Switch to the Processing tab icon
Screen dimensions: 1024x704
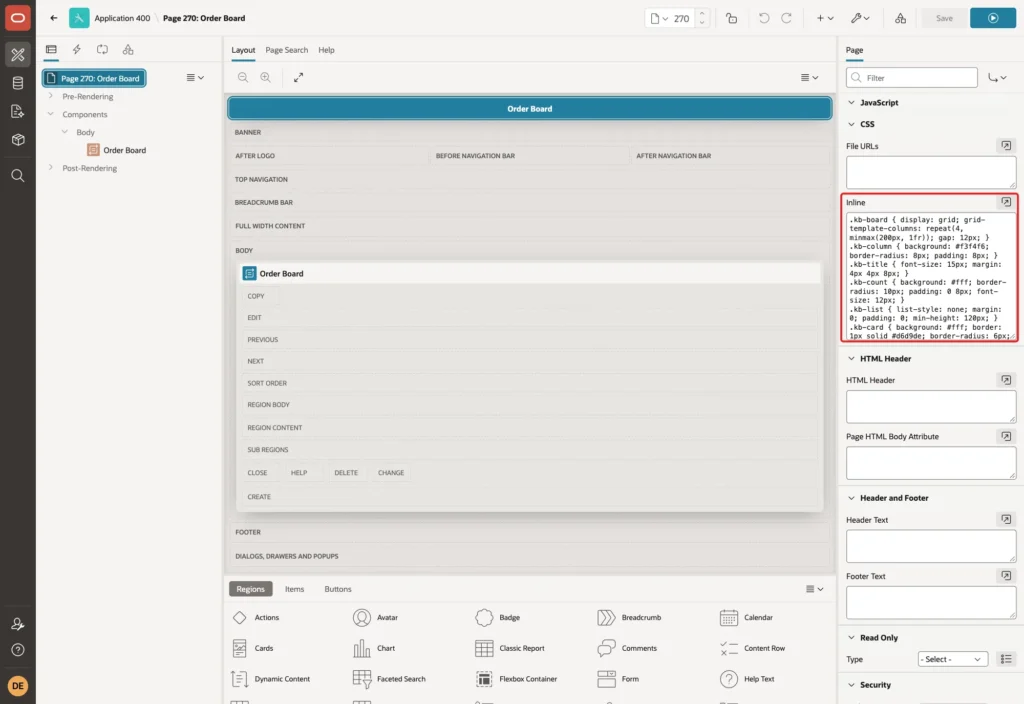coord(103,50)
